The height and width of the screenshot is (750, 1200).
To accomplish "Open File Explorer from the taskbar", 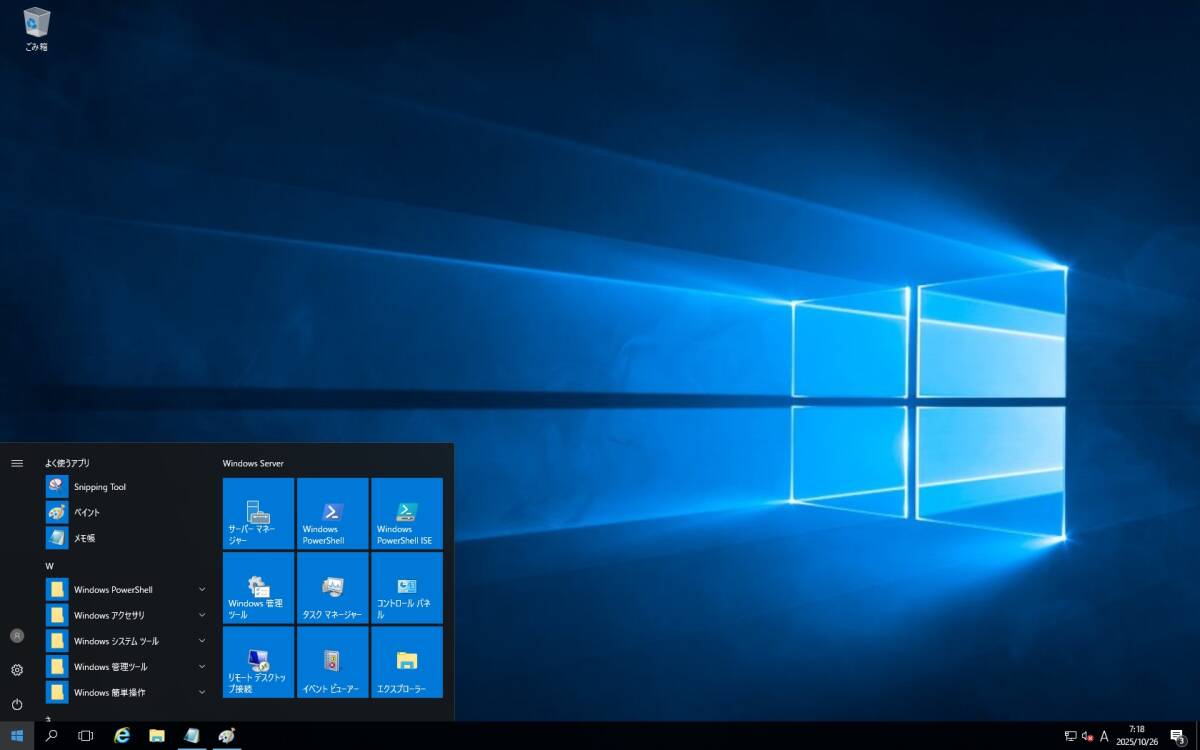I will (157, 736).
